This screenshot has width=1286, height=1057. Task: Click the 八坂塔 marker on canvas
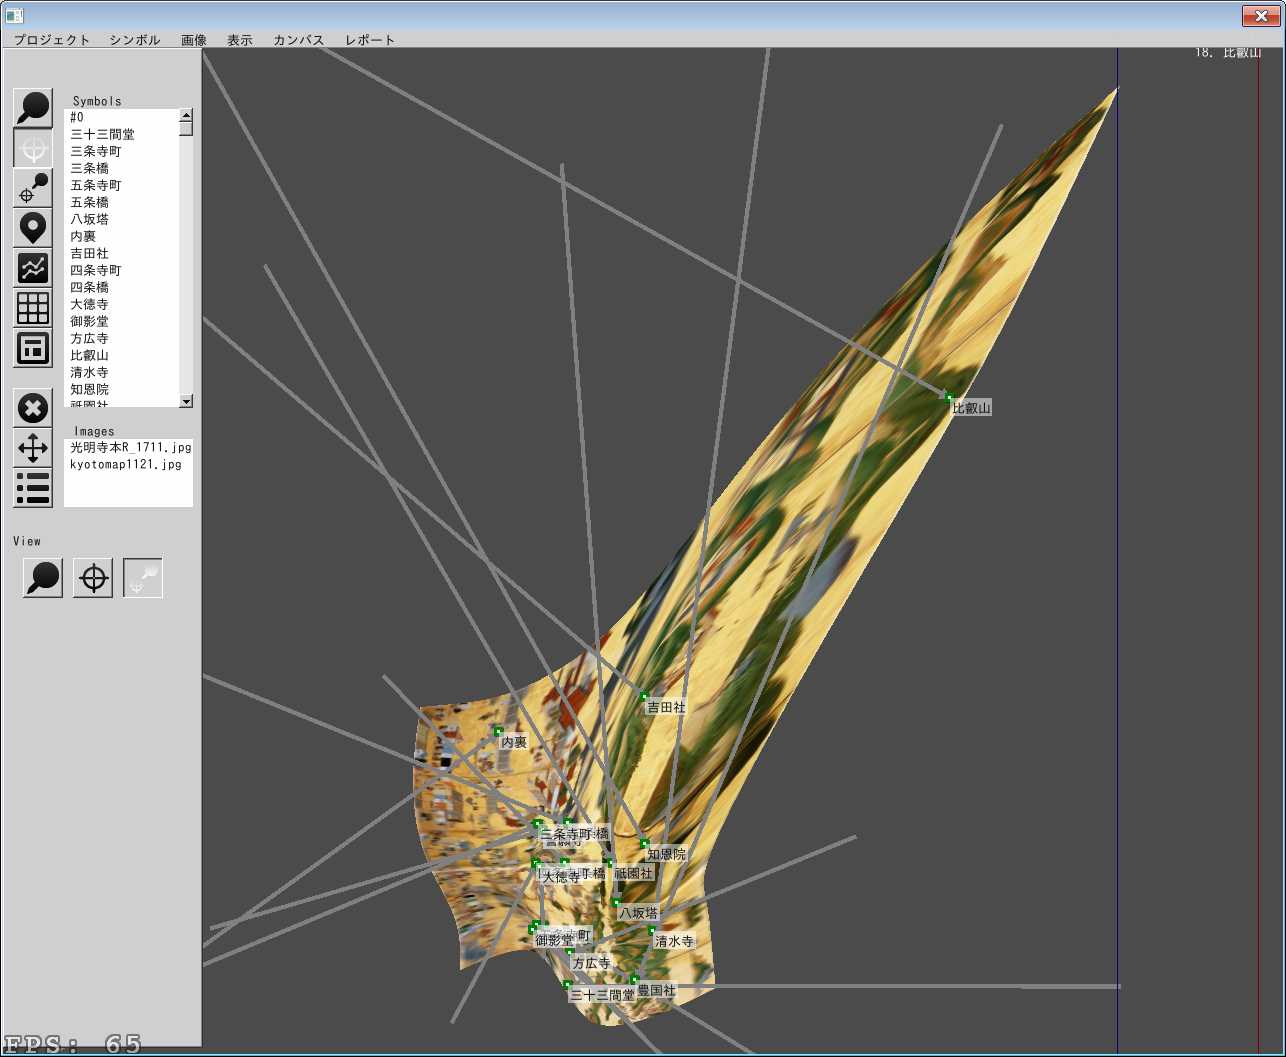coord(616,902)
